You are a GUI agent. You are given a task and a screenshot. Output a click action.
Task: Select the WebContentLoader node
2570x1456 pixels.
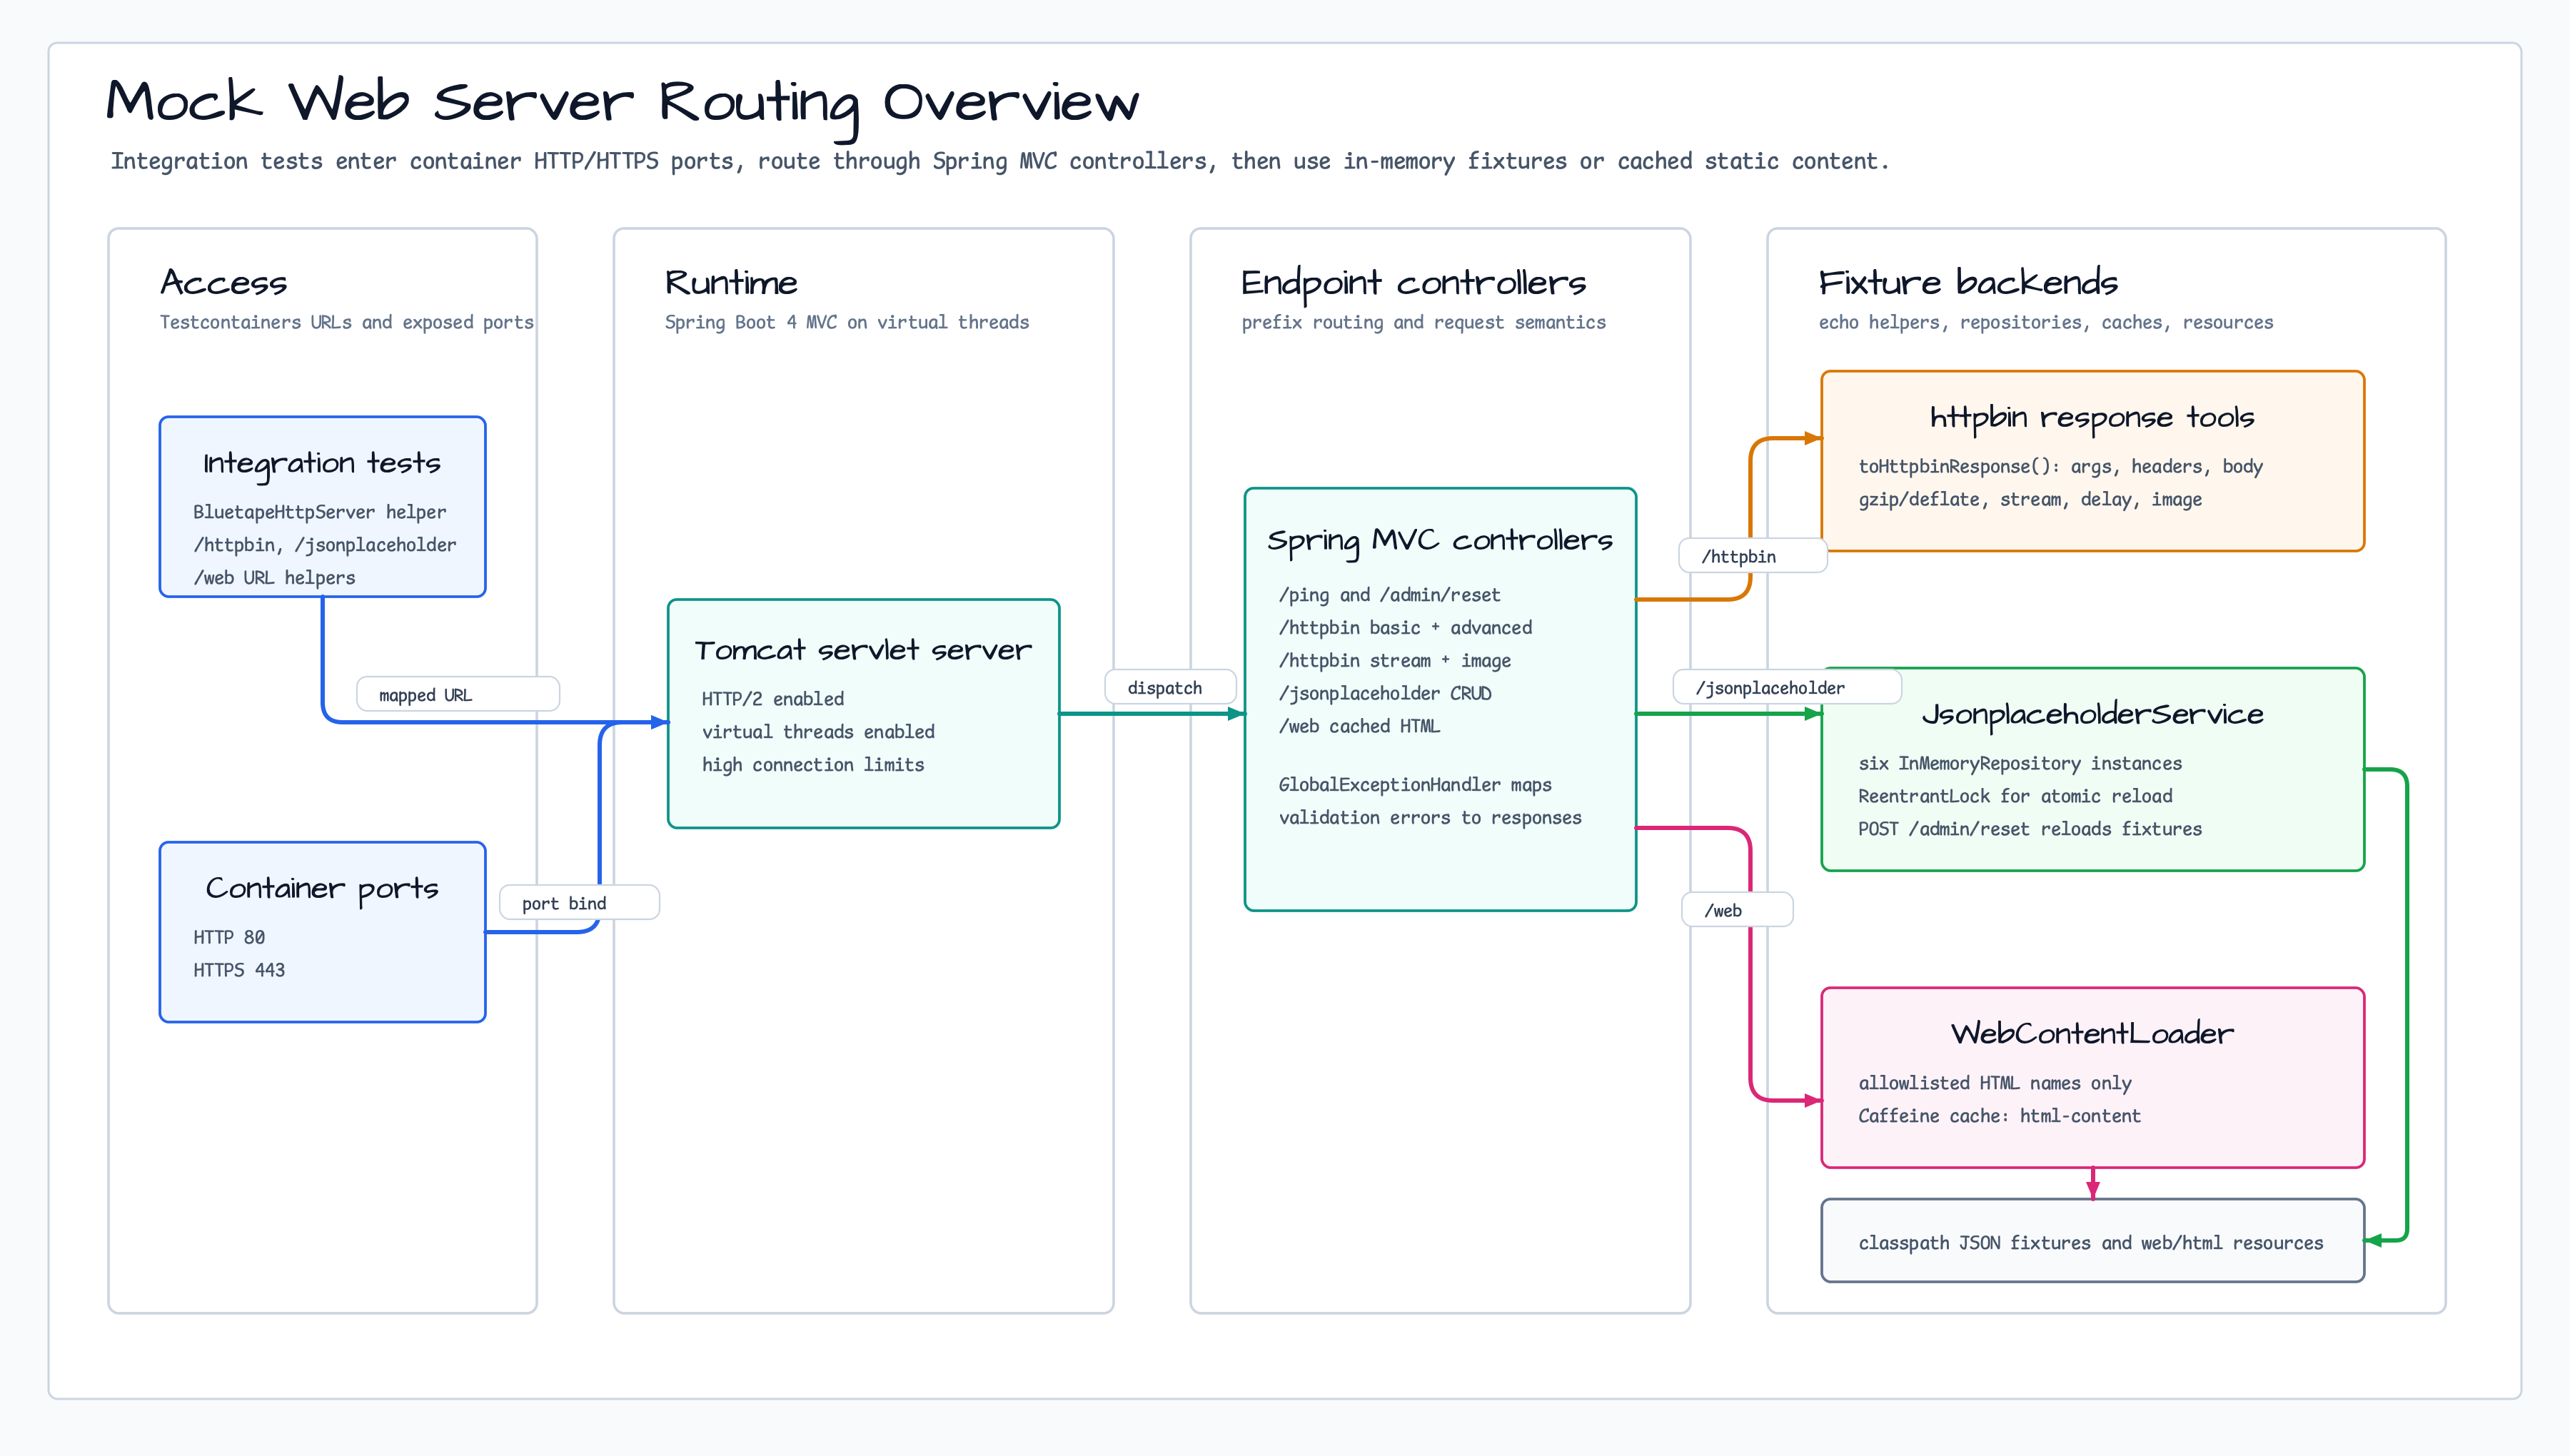point(2092,1078)
